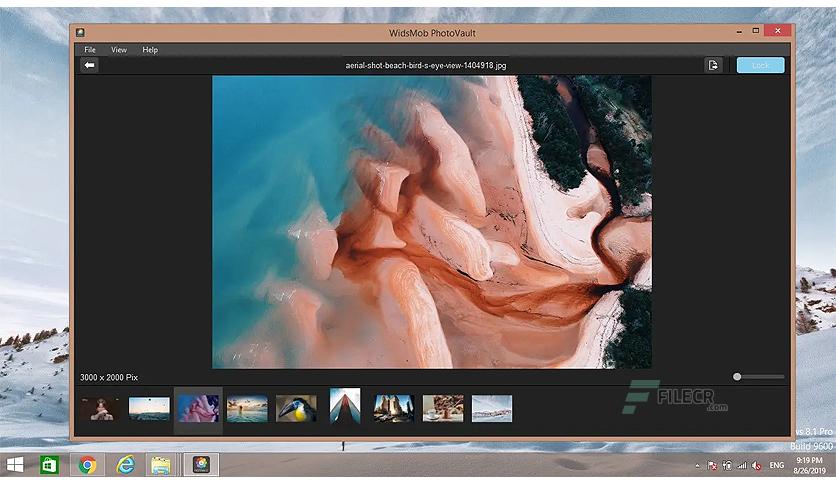Select the toucan bird thumbnail
The image size is (836, 484).
point(296,409)
